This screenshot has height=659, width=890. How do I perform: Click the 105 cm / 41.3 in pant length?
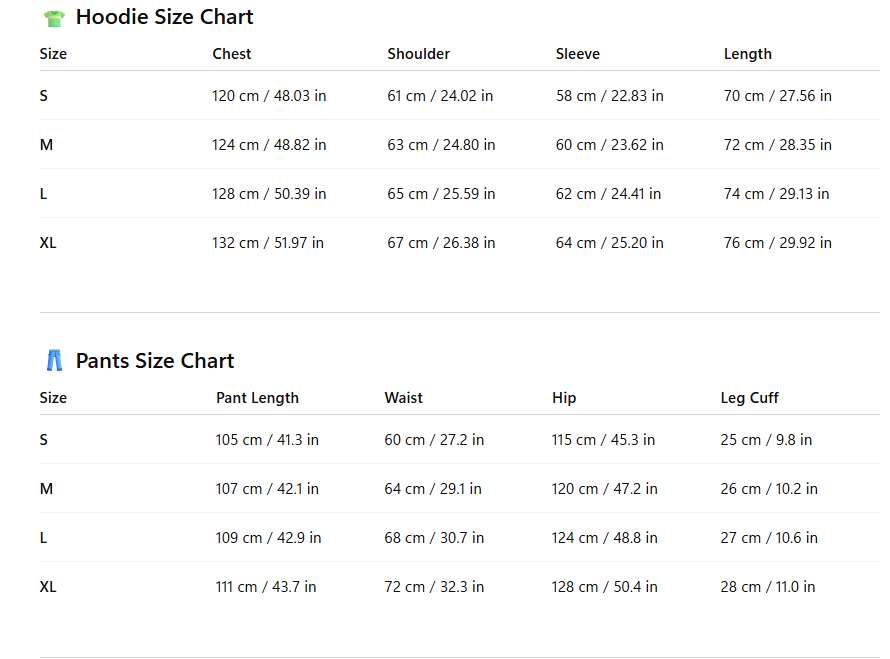point(267,440)
